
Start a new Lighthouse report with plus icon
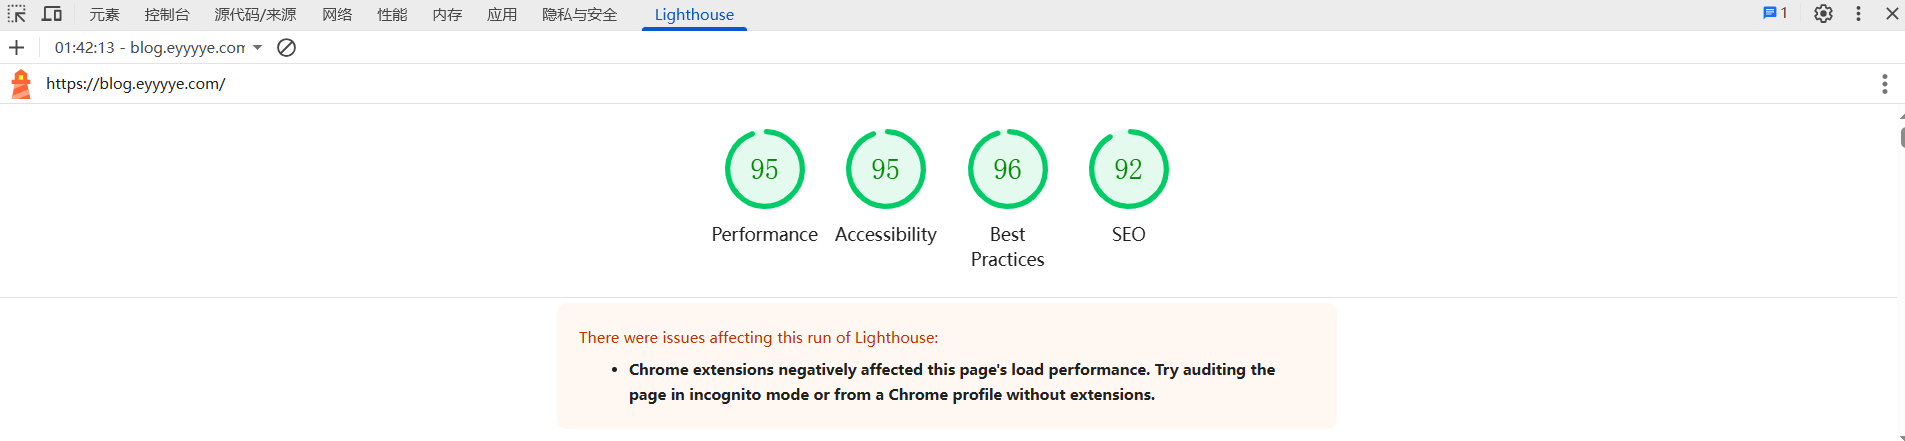click(16, 47)
